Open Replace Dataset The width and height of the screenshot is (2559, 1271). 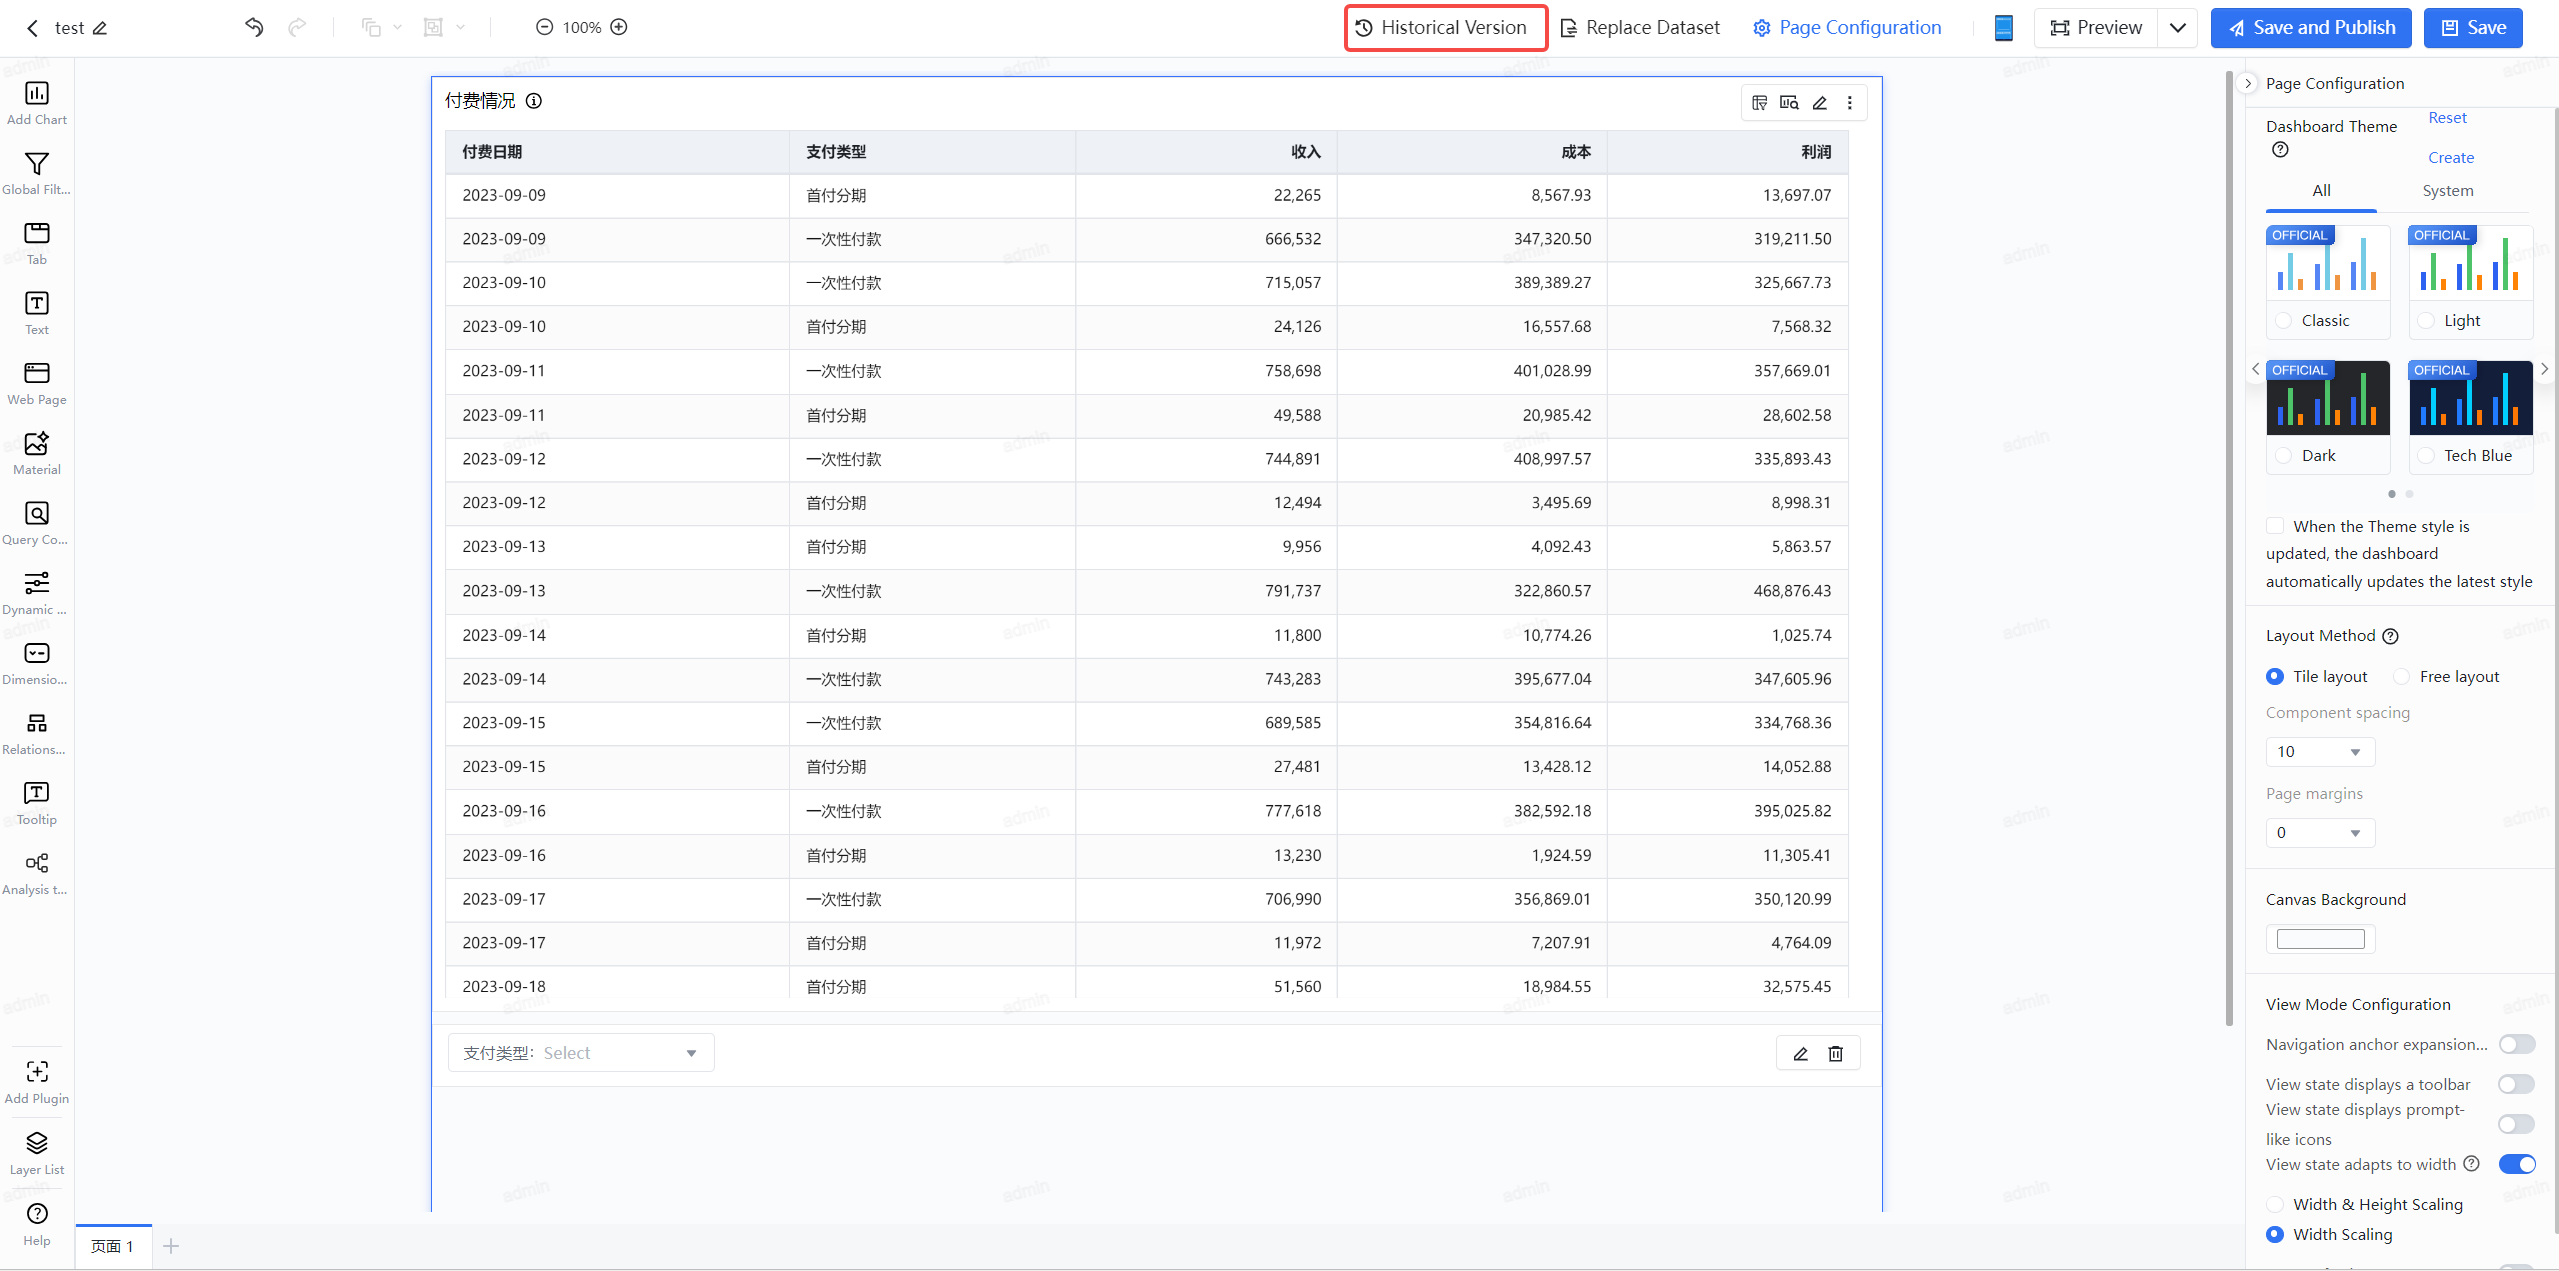point(1640,28)
